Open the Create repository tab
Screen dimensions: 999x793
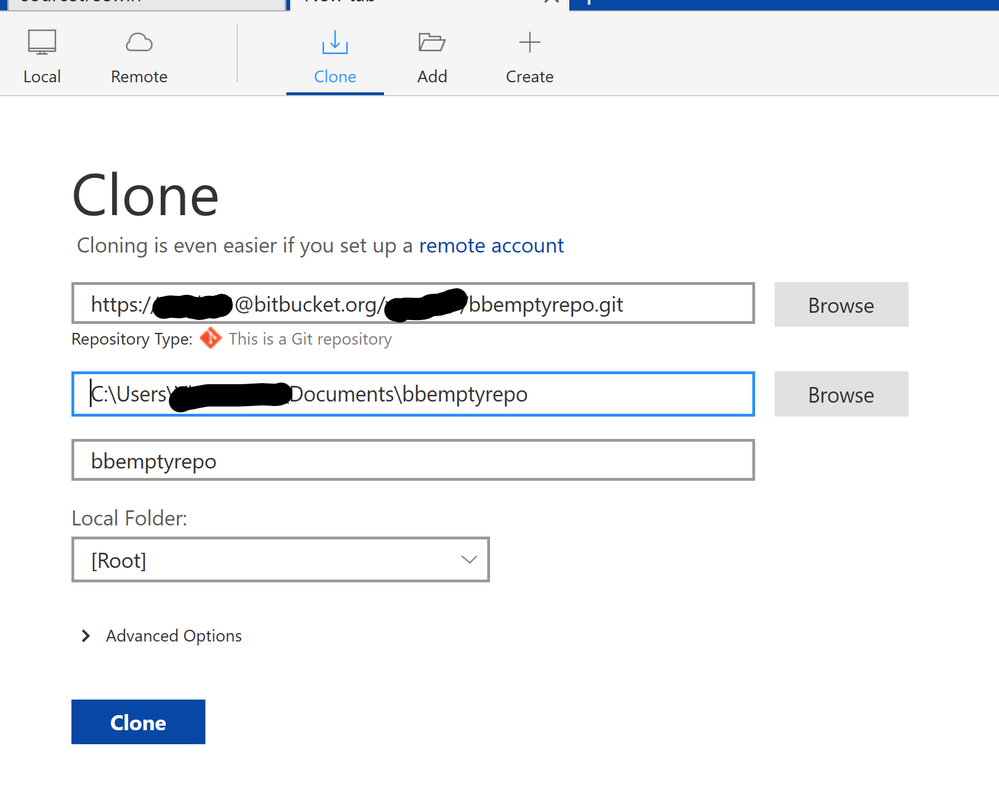pyautogui.click(x=529, y=57)
